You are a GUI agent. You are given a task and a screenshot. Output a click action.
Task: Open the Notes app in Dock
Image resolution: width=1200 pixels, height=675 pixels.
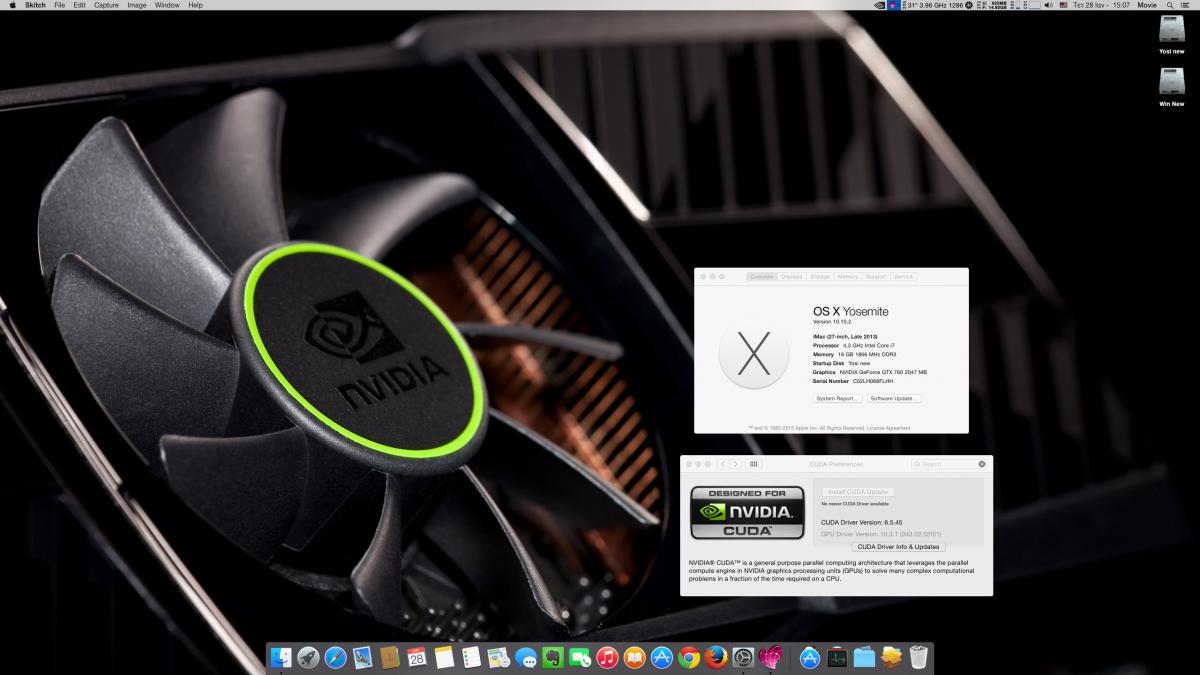(444, 657)
